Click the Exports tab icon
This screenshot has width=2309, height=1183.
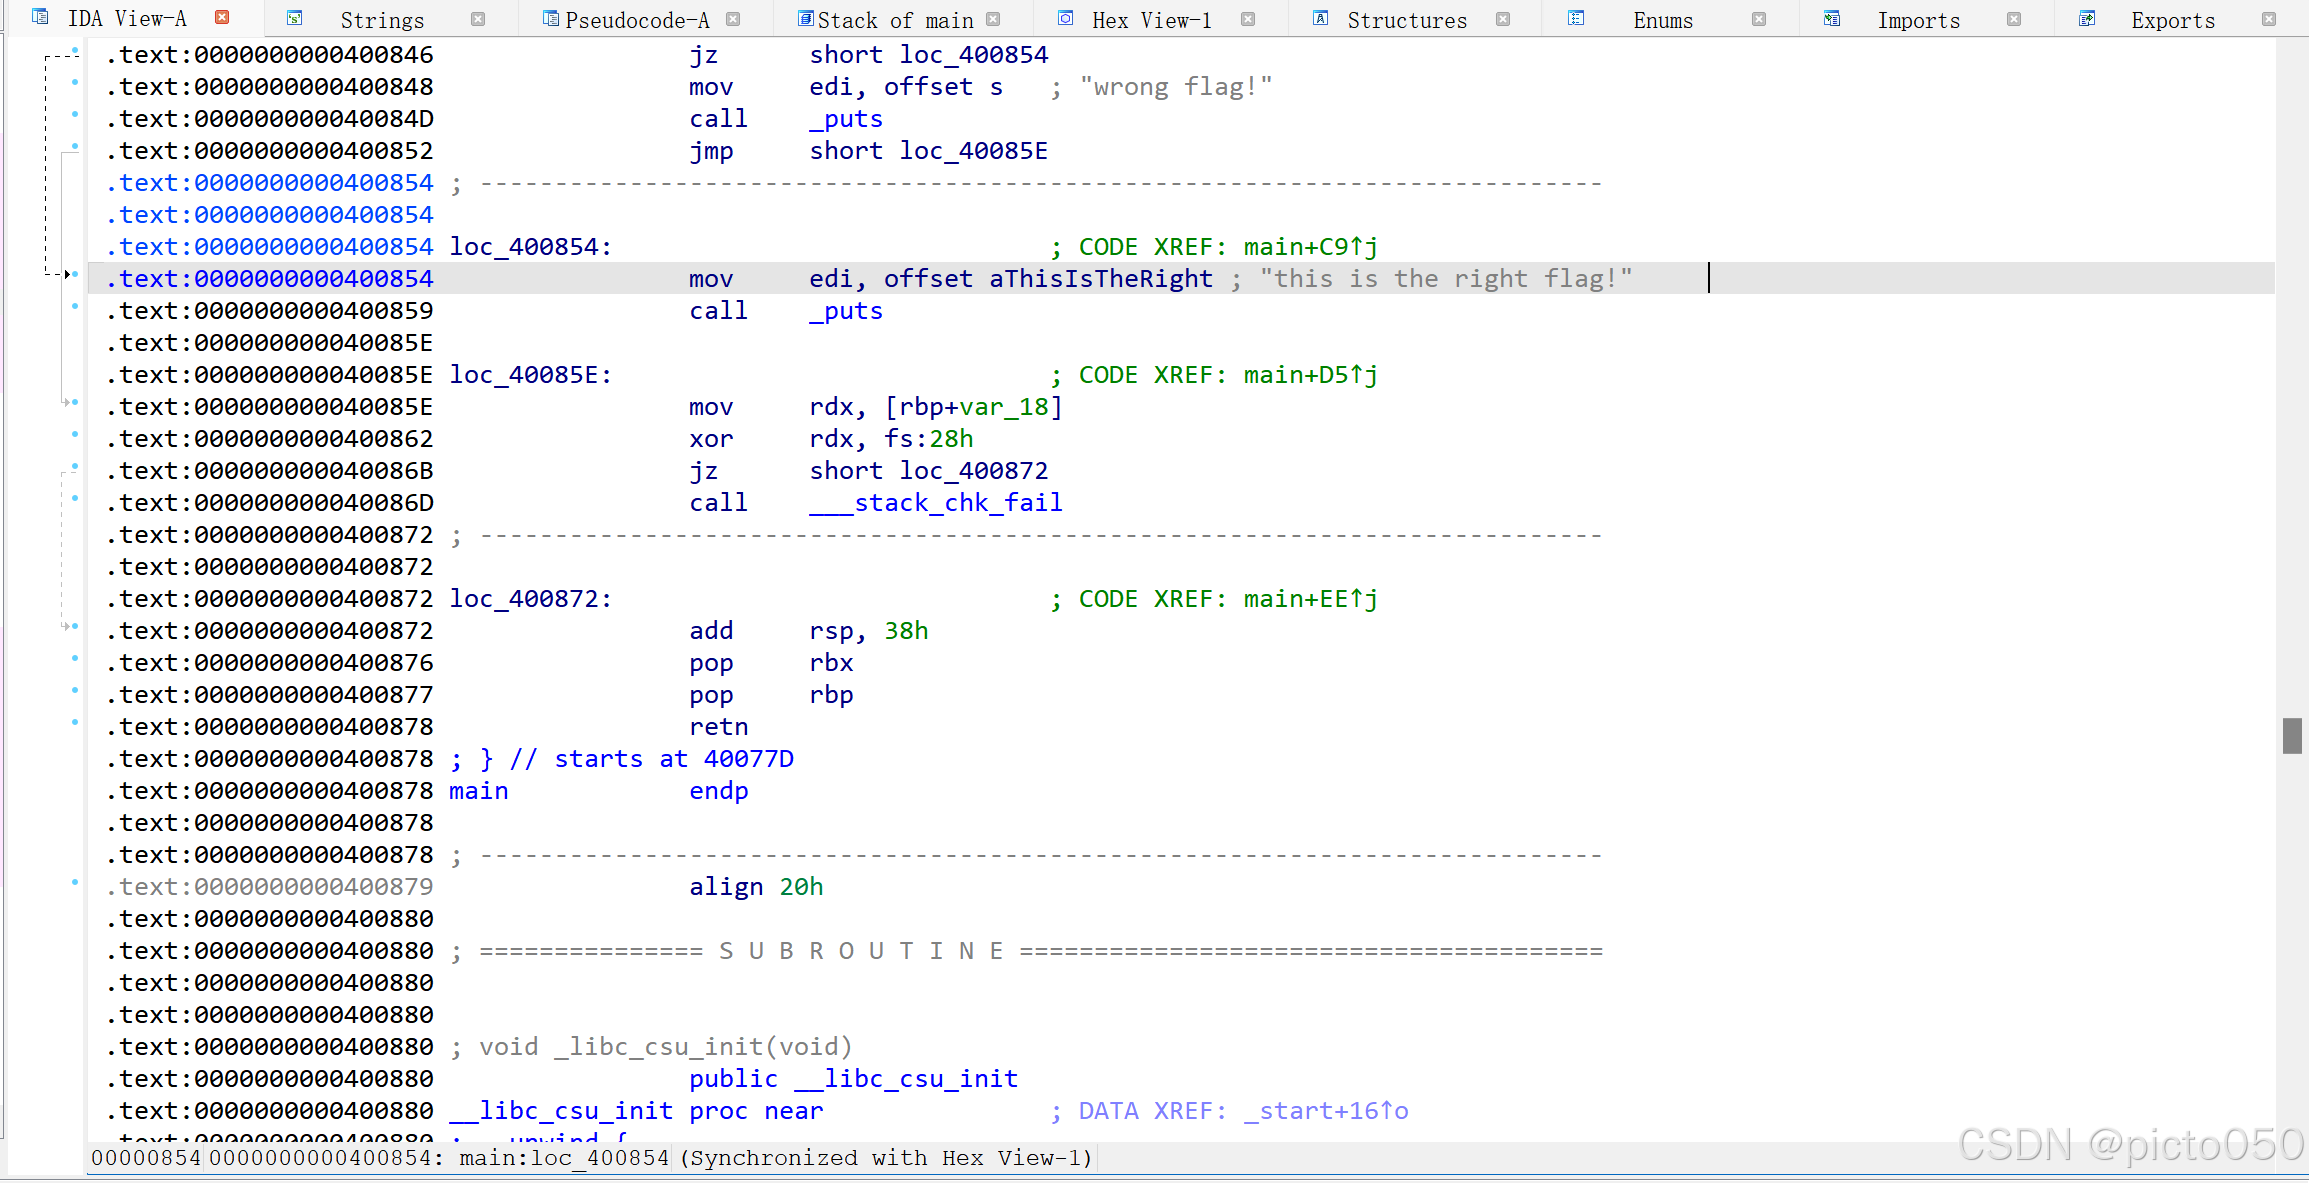point(2087,17)
